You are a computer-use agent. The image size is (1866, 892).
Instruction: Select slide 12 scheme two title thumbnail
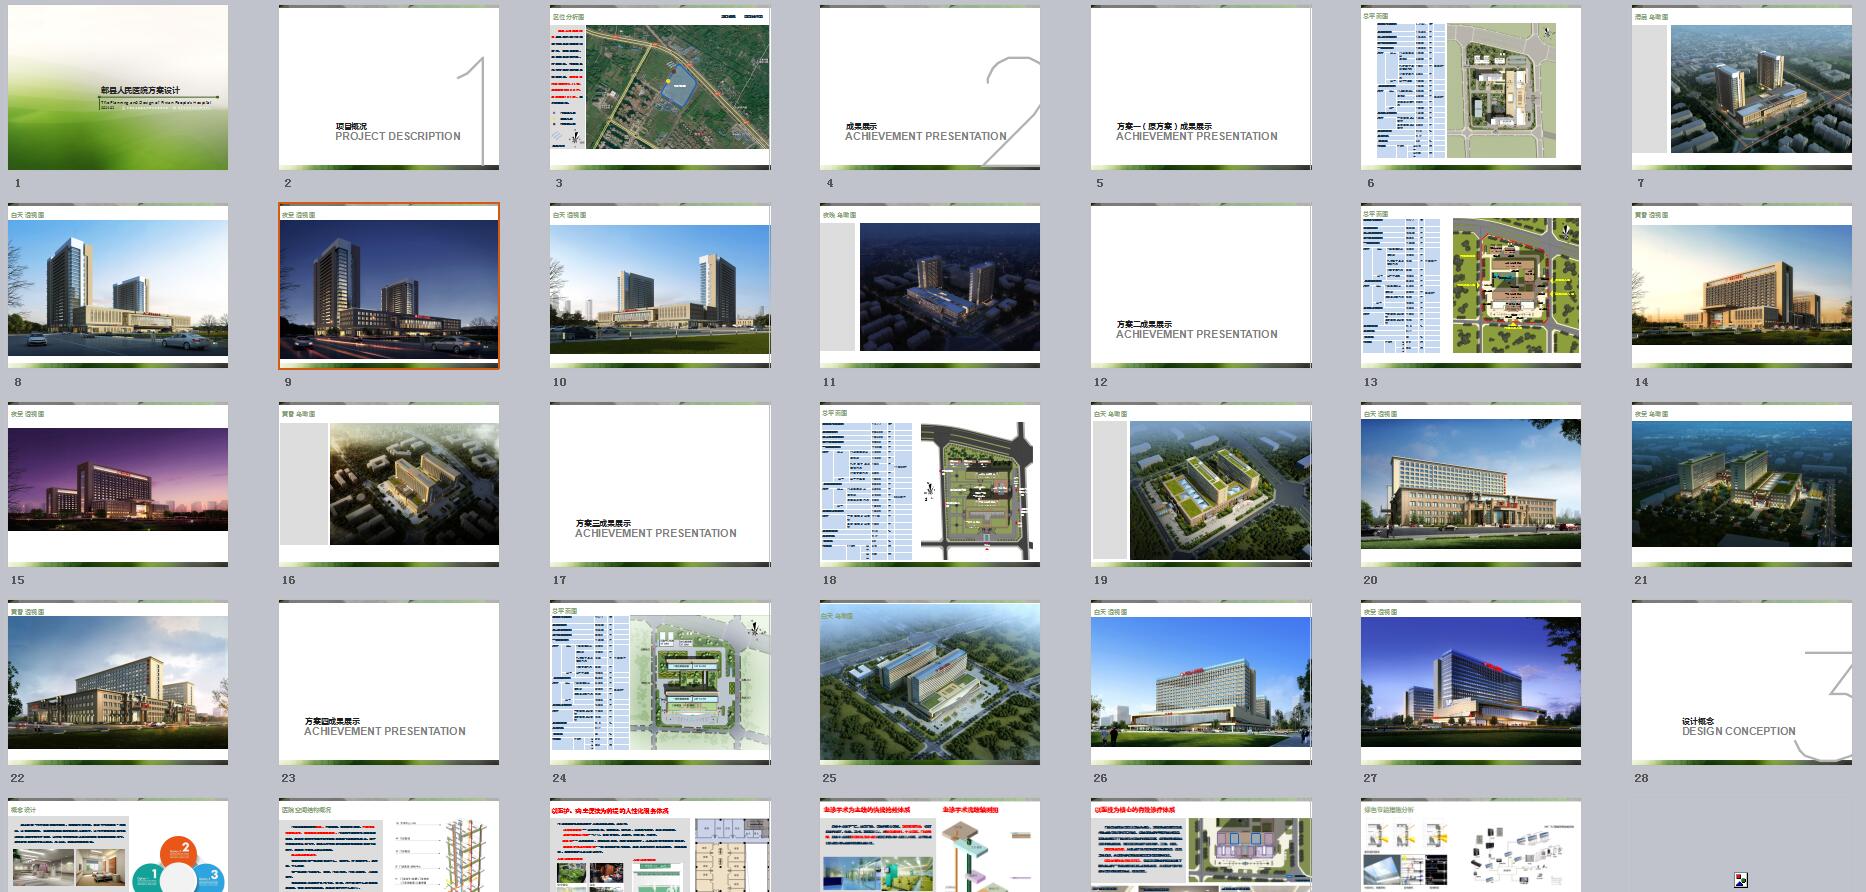1201,286
